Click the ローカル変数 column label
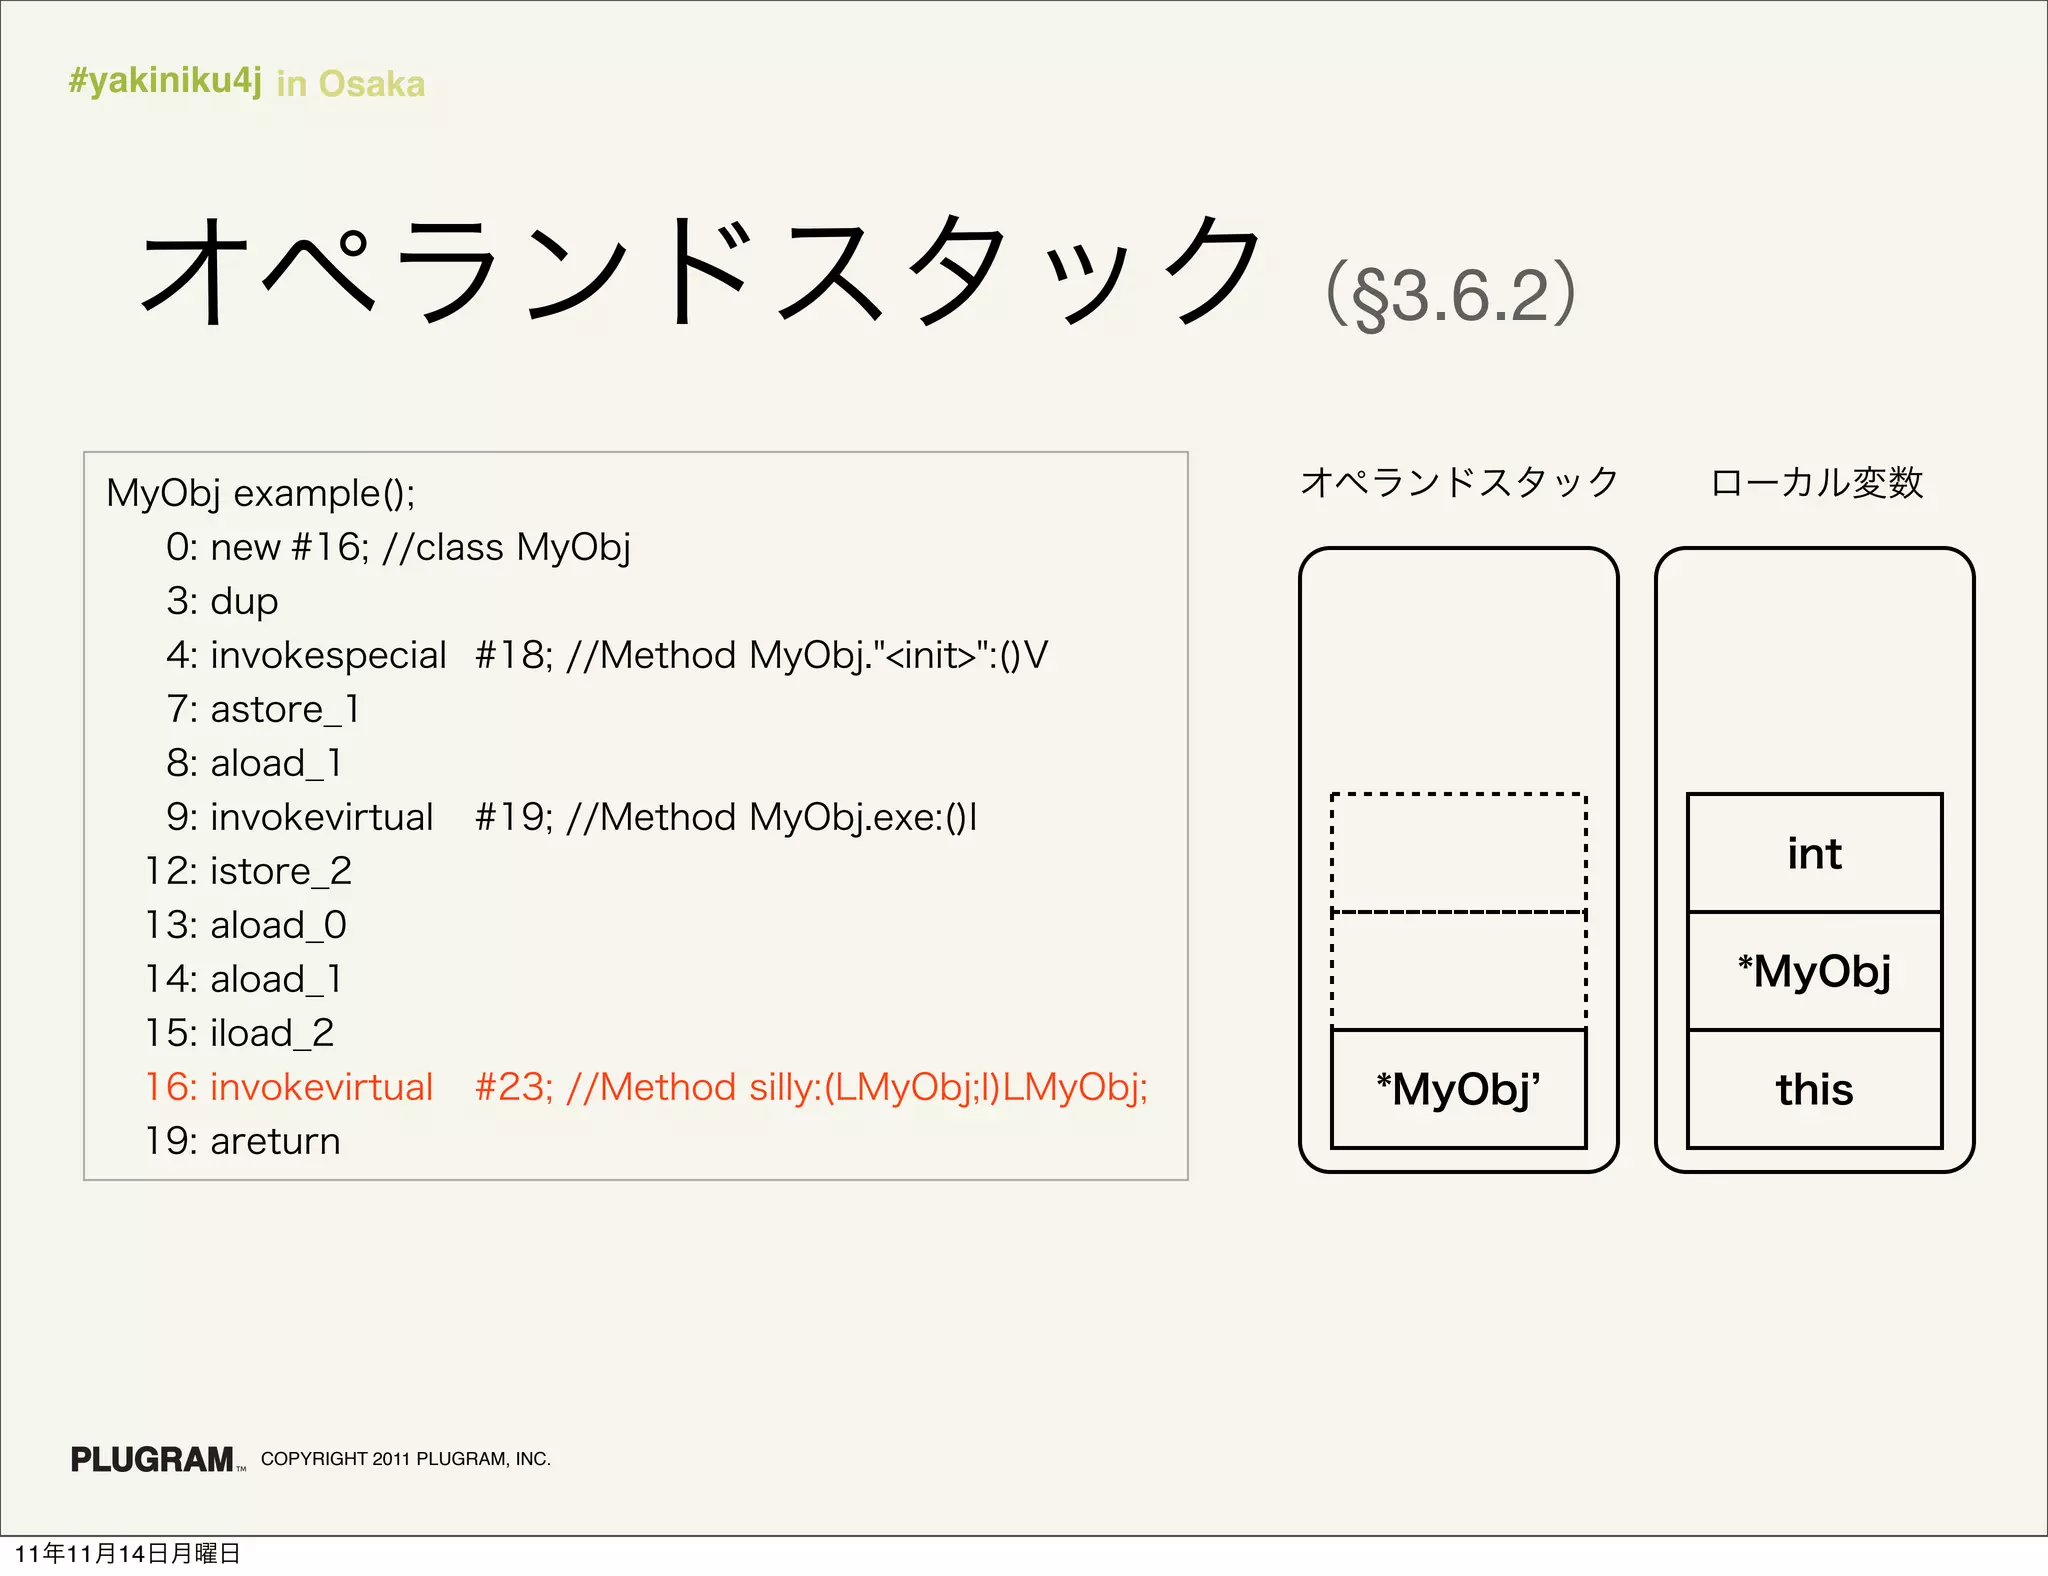The height and width of the screenshot is (1576, 2048). pos(1816,483)
